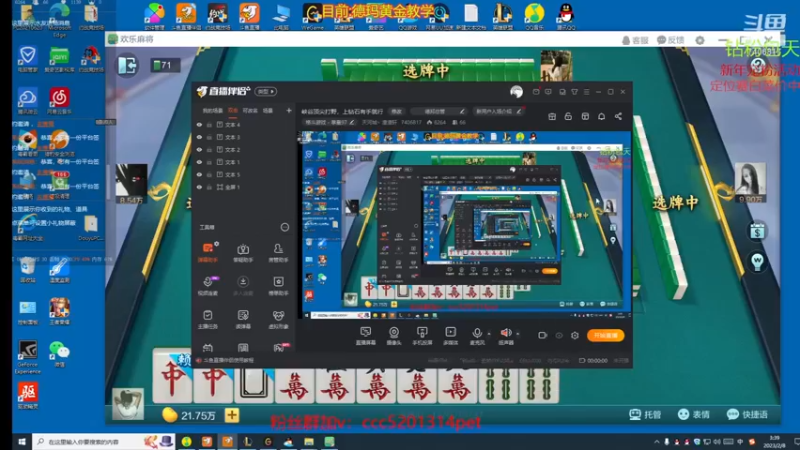Hide the 文本 3 layer with its eye
Image resolution: width=800 pixels, height=450 pixels.
pyautogui.click(x=199, y=137)
